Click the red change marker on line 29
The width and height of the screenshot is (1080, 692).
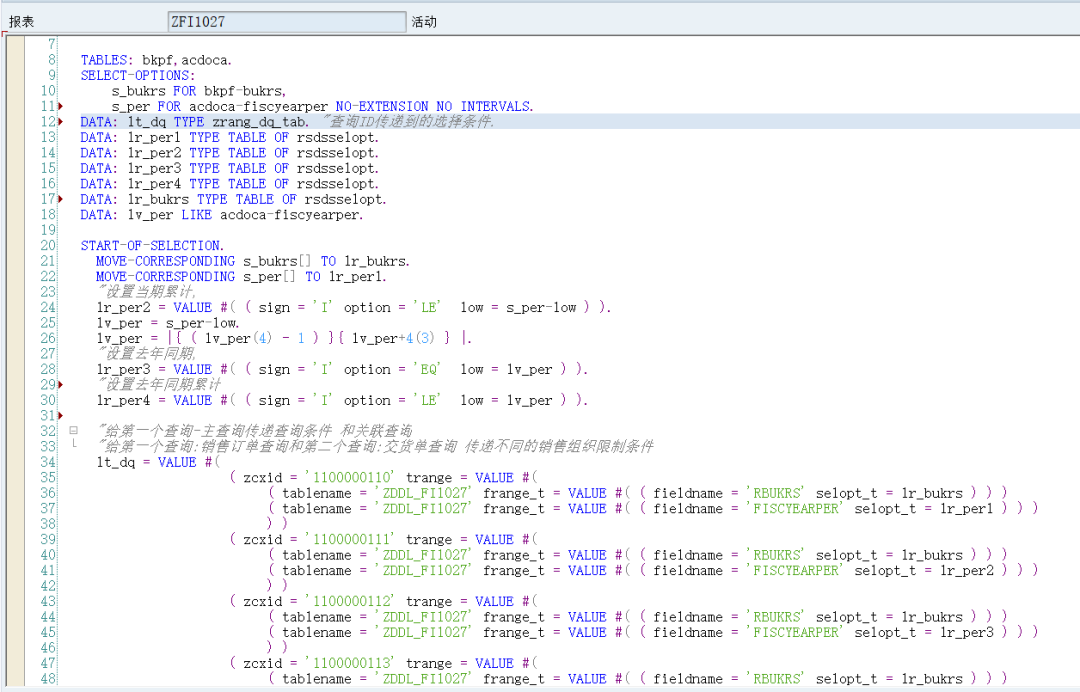tap(61, 385)
